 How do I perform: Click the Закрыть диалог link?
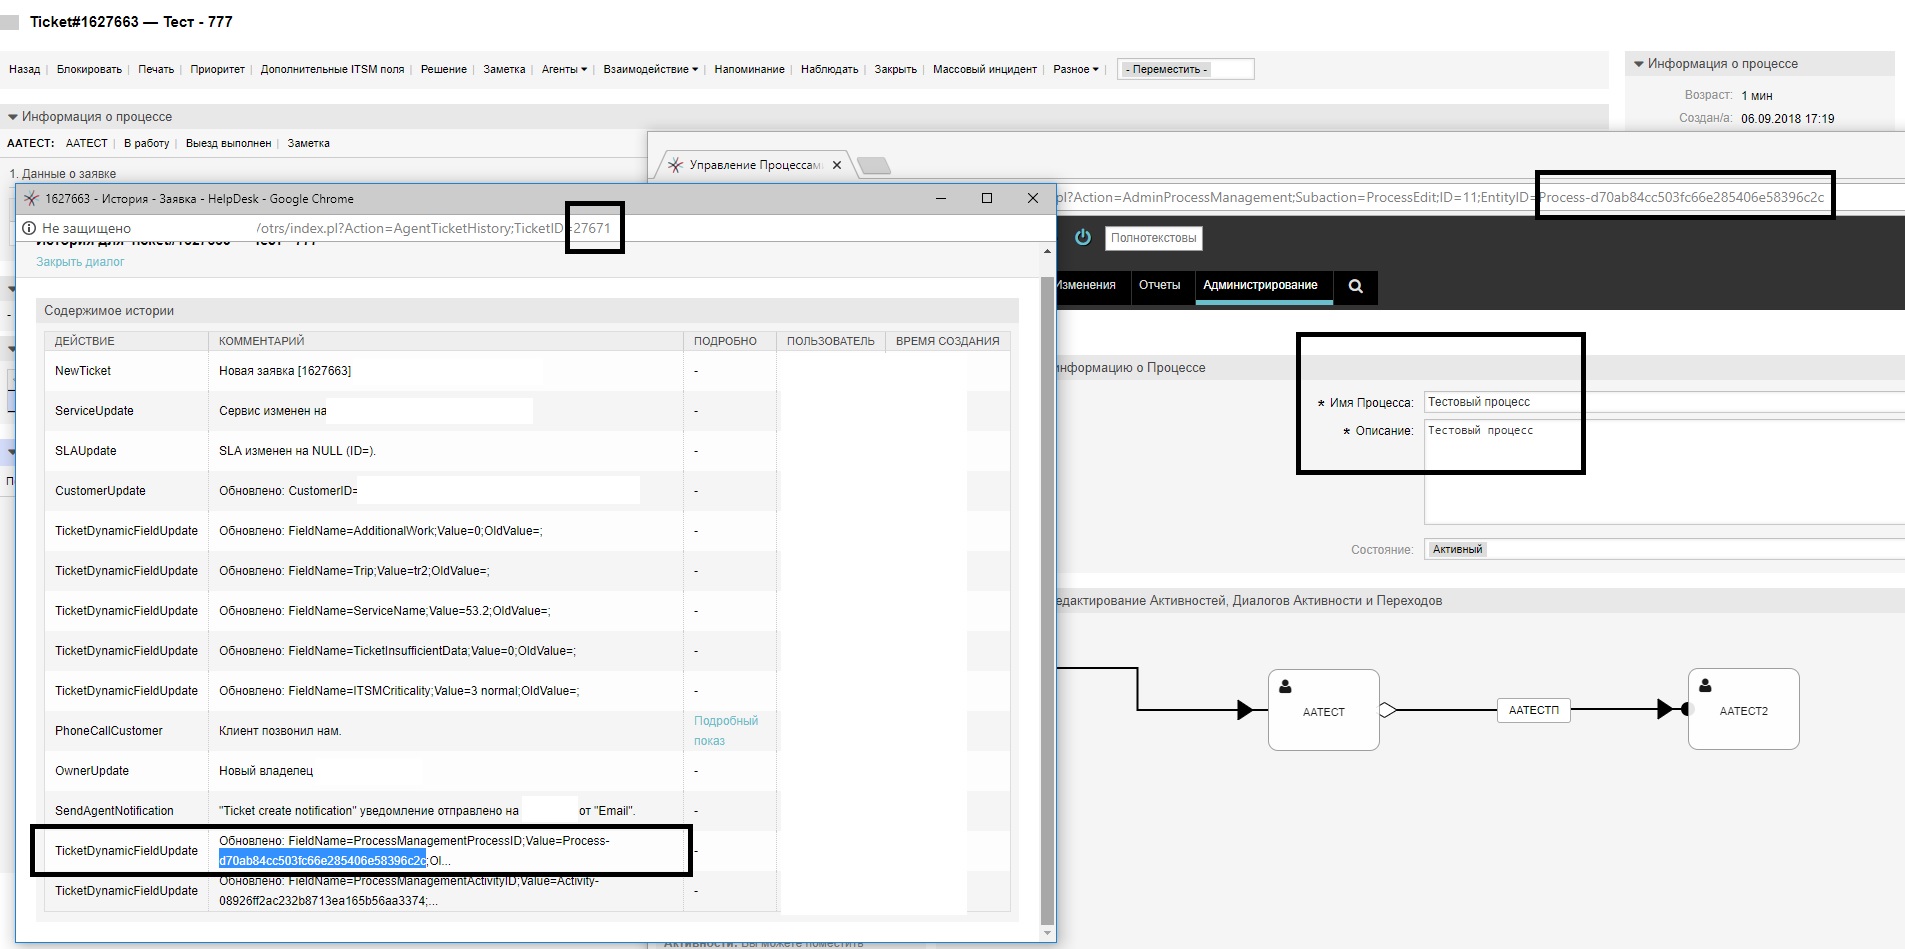80,262
